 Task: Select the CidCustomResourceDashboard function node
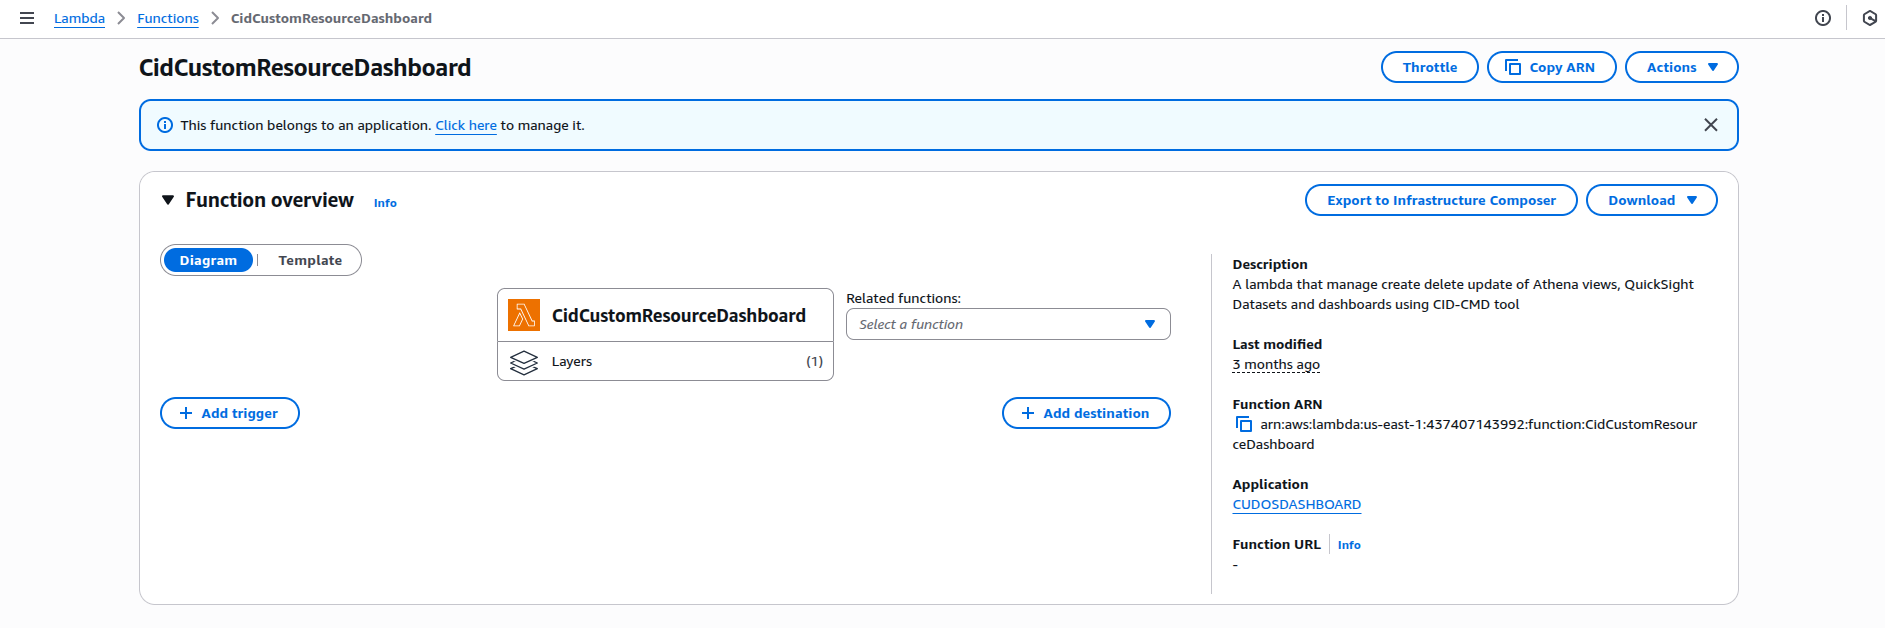pyautogui.click(x=665, y=315)
